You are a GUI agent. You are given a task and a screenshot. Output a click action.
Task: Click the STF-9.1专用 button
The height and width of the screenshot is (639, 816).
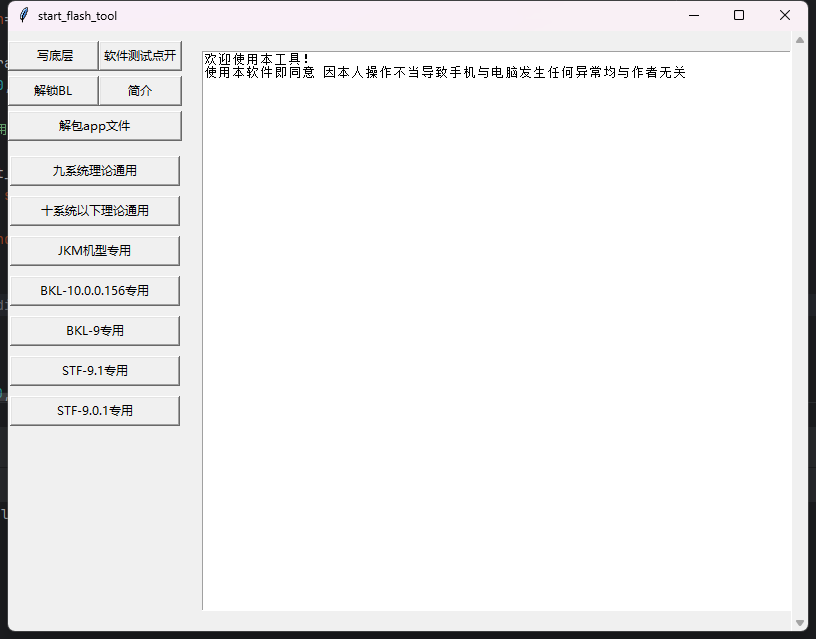click(95, 370)
